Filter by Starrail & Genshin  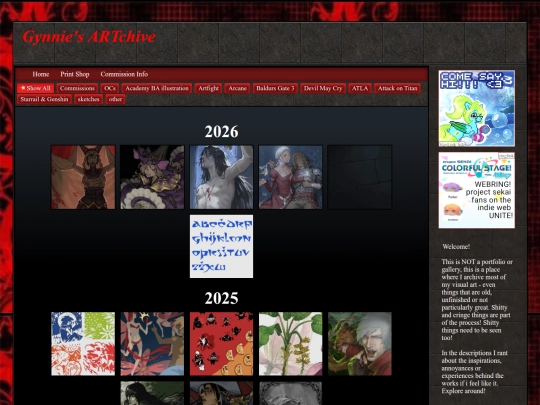44,99
